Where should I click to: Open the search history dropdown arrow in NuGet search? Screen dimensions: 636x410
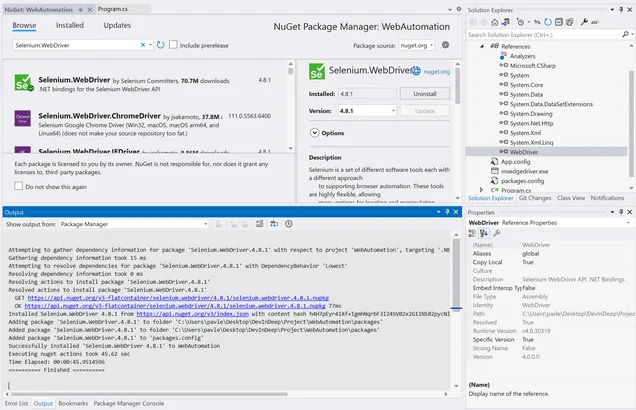click(150, 45)
